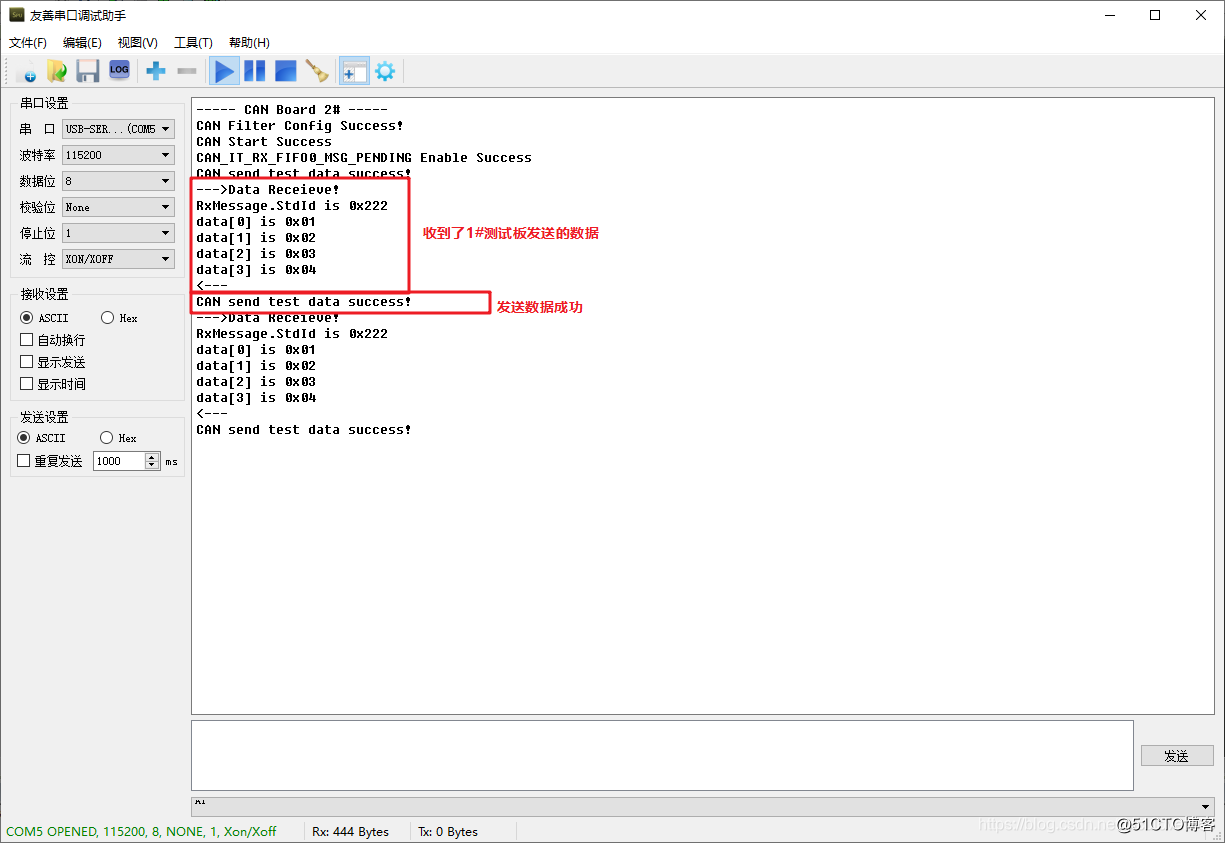Open the 帮助(H) menu
Image resolution: width=1225 pixels, height=843 pixels.
click(x=249, y=43)
